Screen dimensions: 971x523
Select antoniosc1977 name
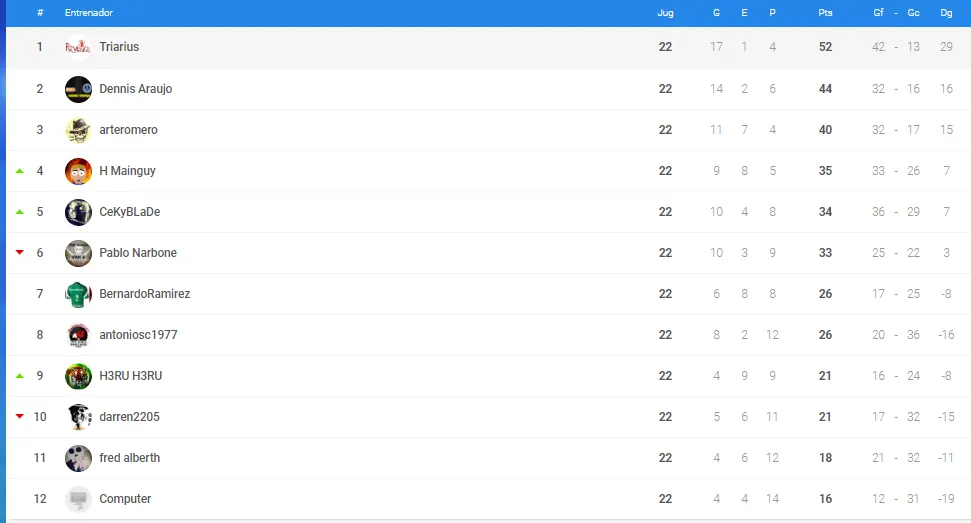138,335
